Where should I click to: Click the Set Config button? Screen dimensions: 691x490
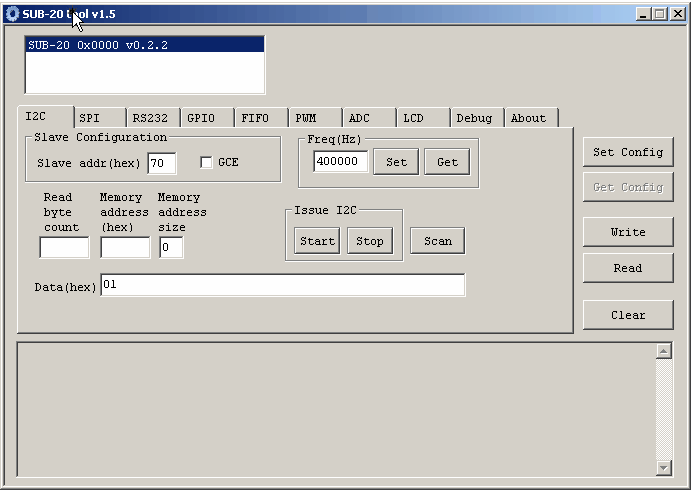628,152
